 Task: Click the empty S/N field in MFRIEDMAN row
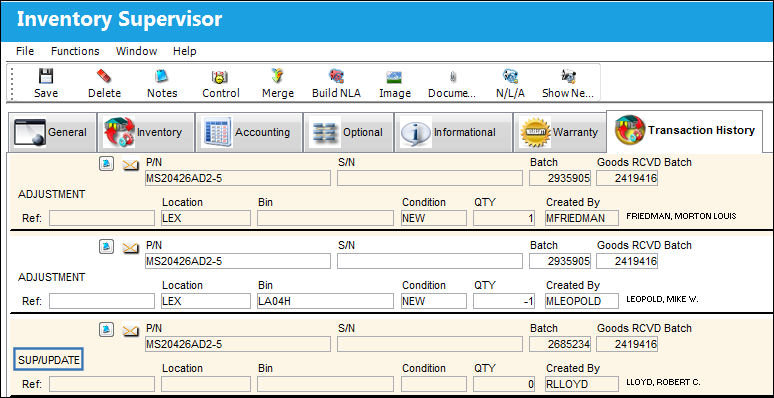429,178
